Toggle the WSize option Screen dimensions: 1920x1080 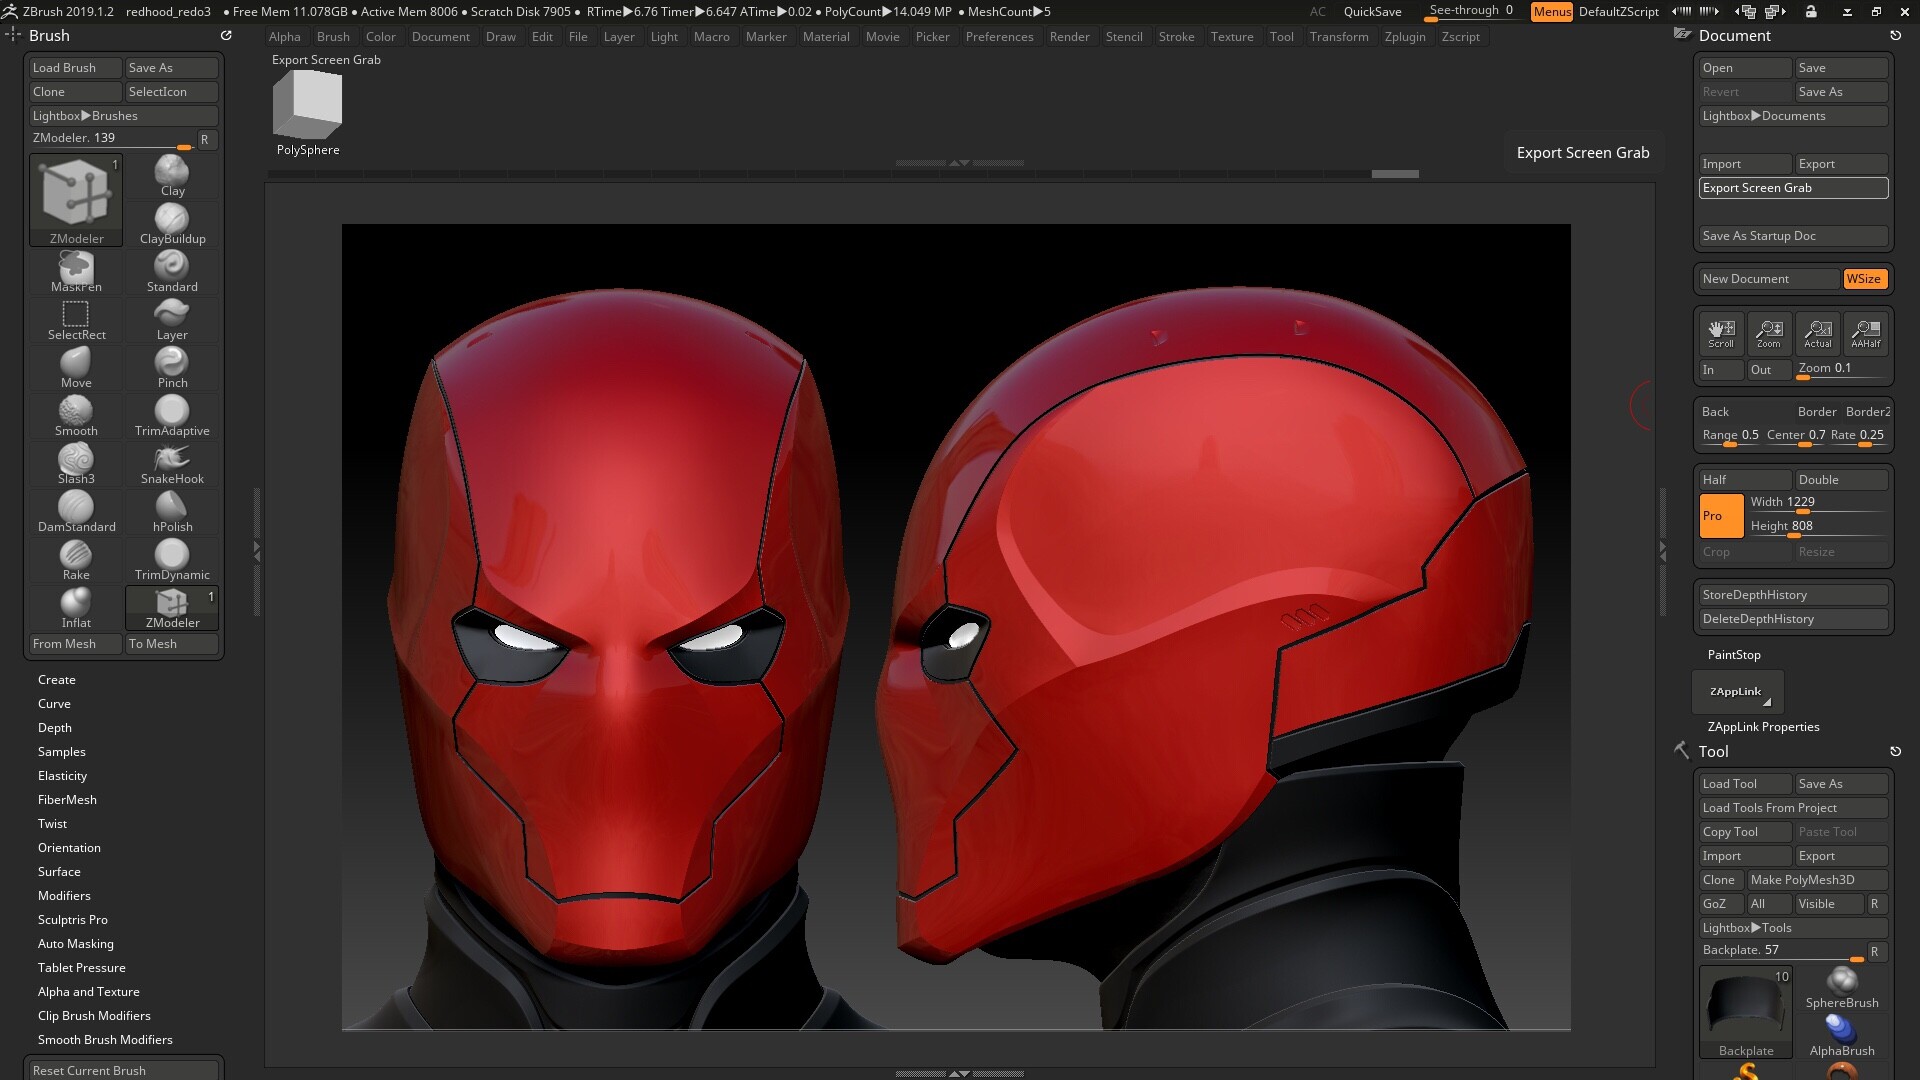click(1864, 279)
